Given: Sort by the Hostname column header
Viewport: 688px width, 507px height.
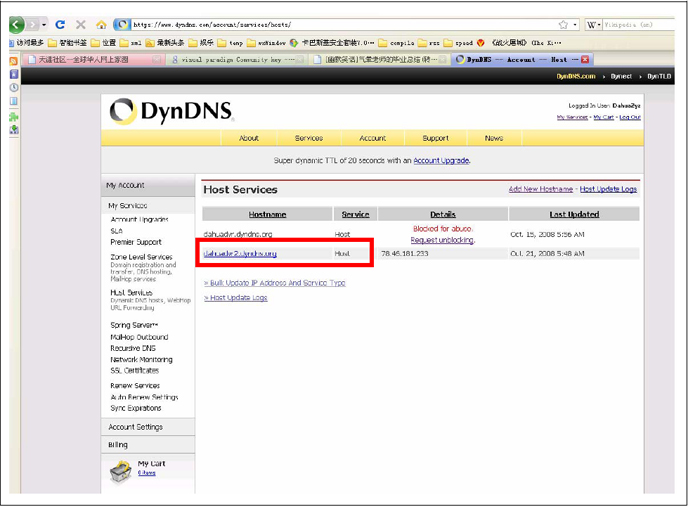Looking at the screenshot, I should (x=267, y=214).
